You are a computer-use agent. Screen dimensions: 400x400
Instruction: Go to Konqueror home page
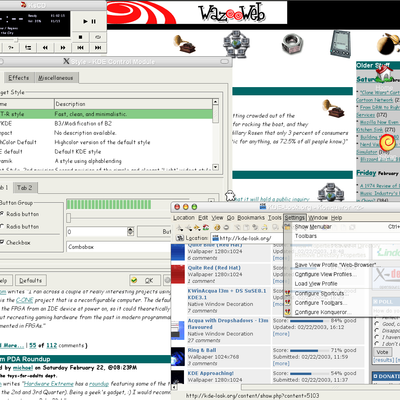pos(206,228)
